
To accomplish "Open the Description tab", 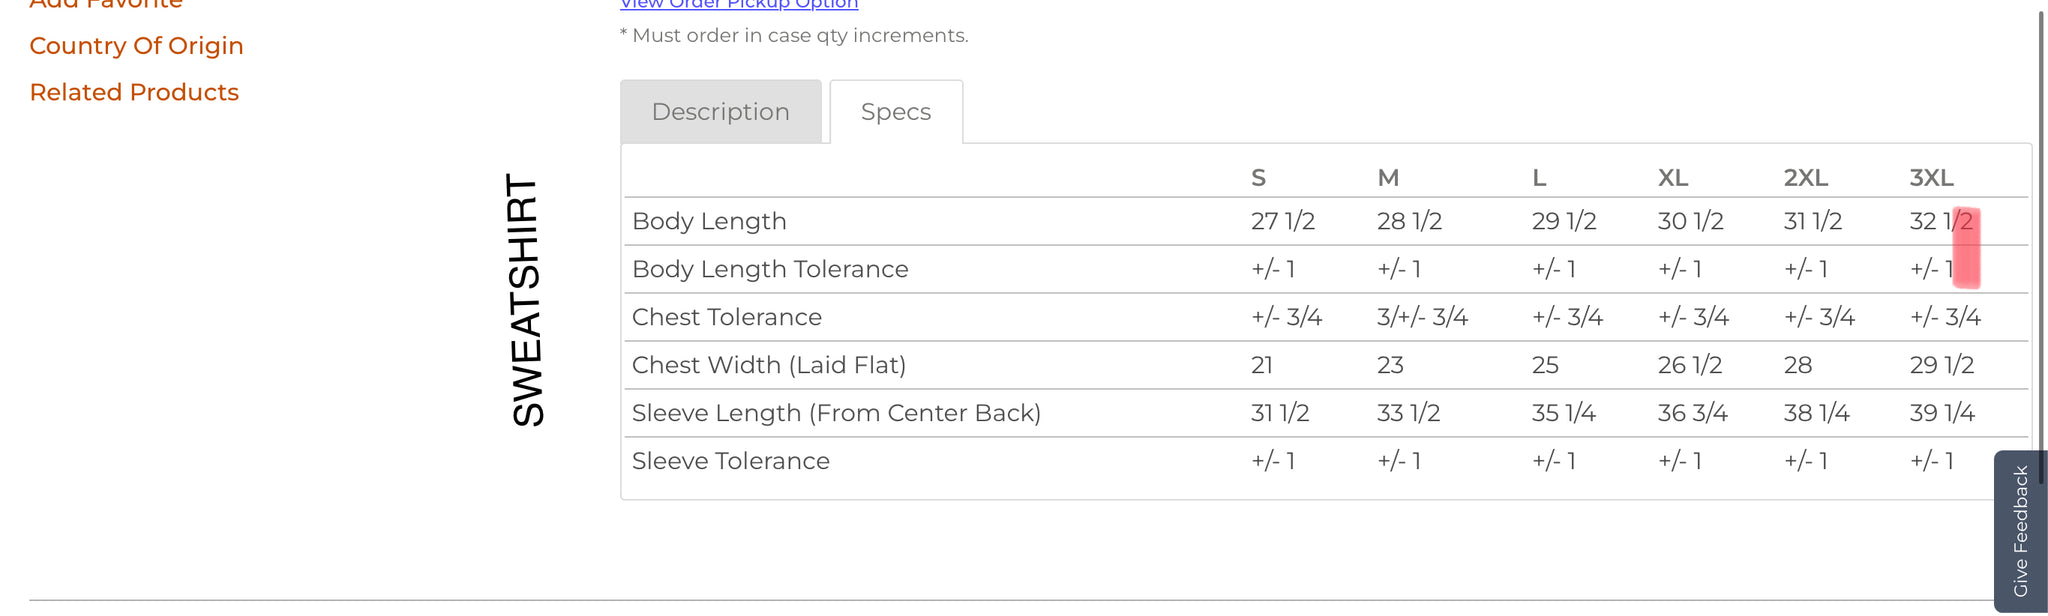I will pyautogui.click(x=720, y=112).
